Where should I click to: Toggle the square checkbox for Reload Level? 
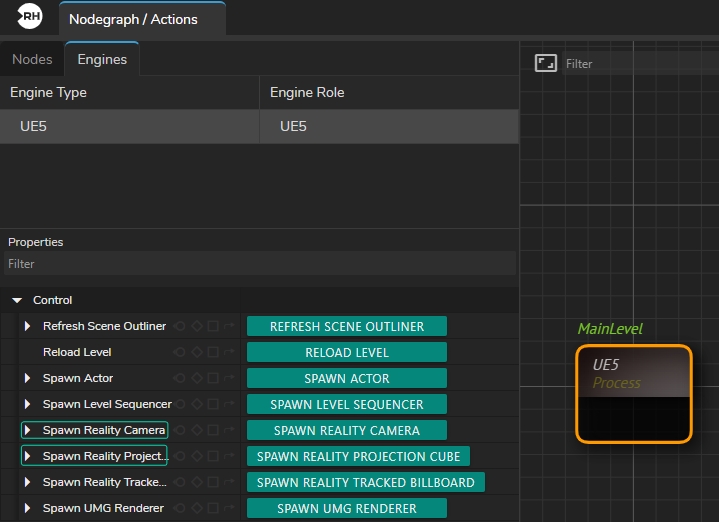[x=213, y=352]
